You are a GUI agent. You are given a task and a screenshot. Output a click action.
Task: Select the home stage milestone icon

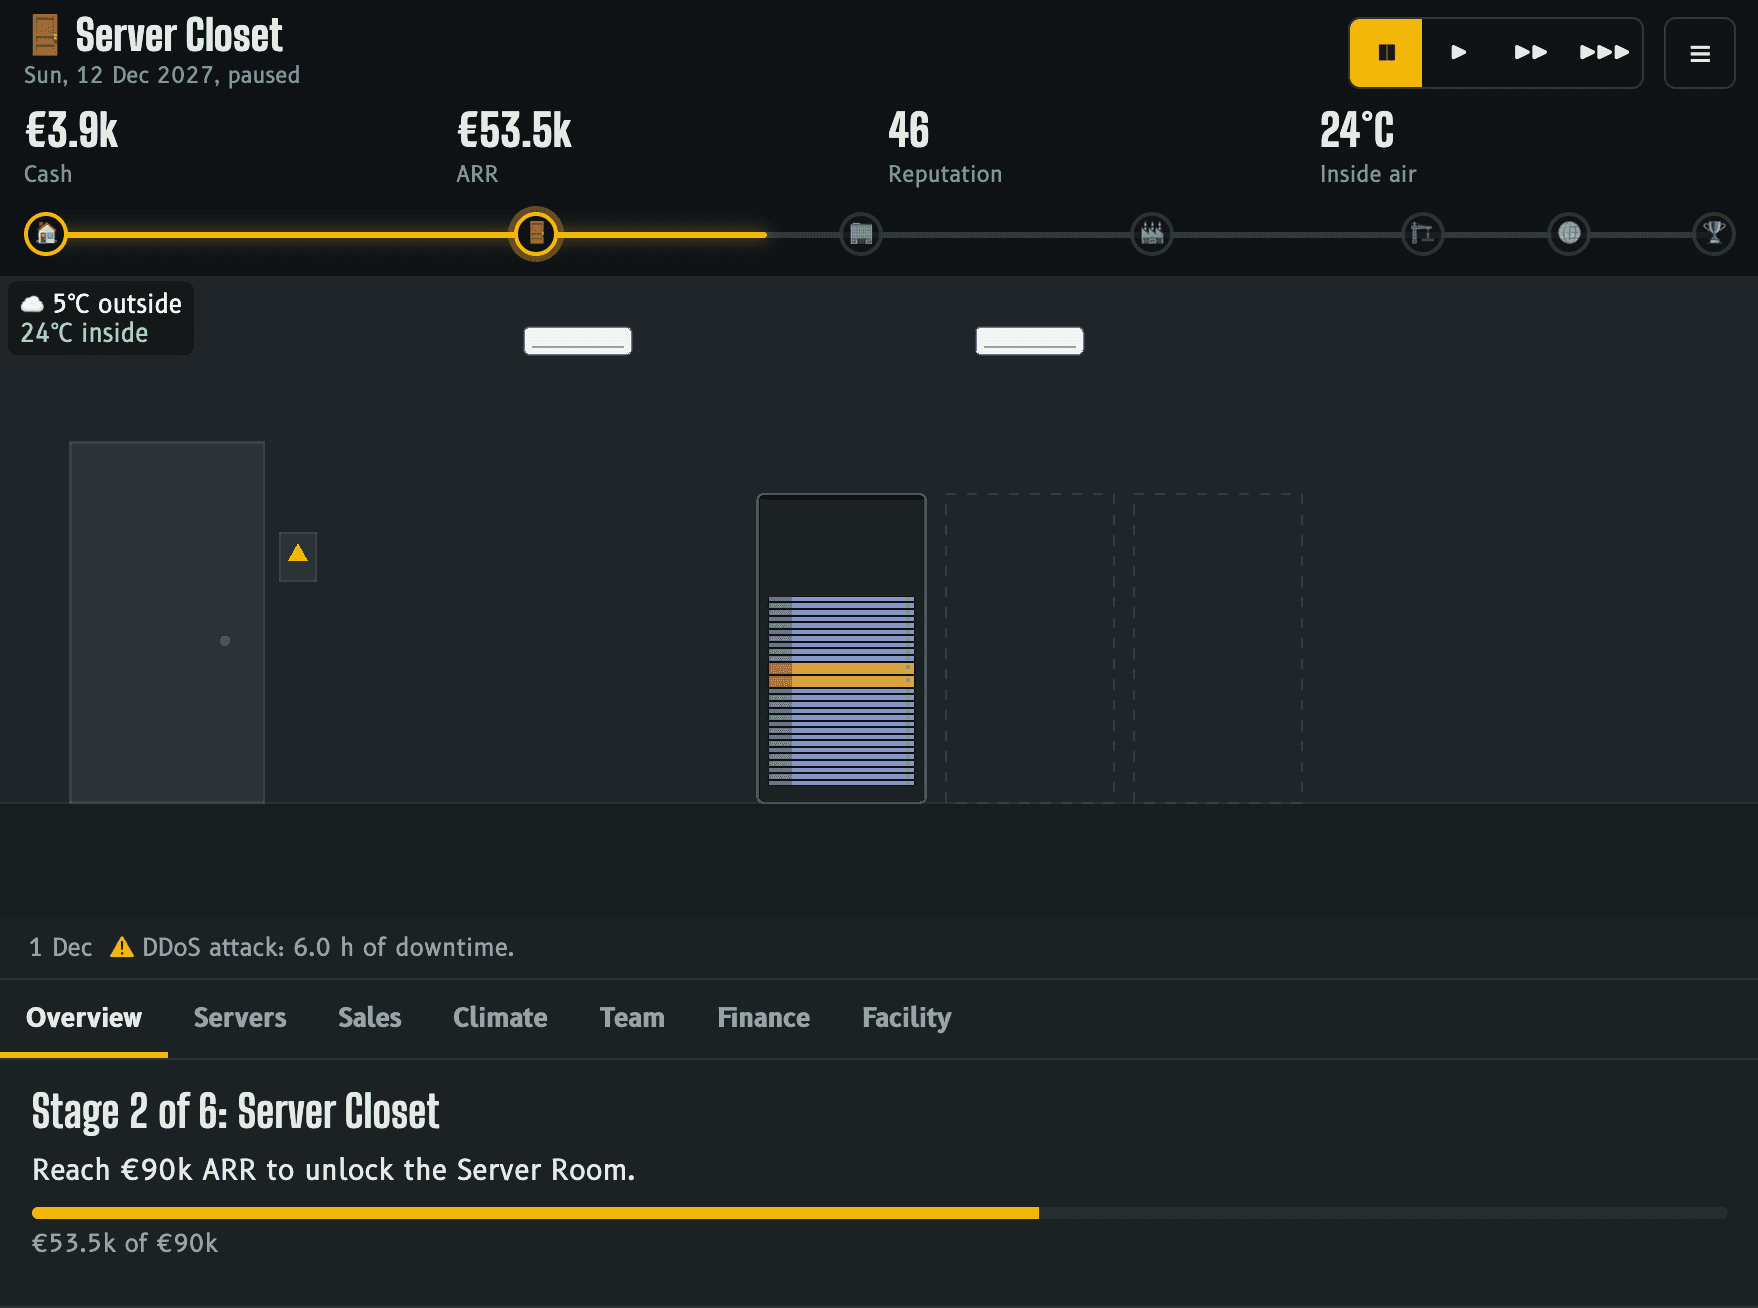pos(46,234)
